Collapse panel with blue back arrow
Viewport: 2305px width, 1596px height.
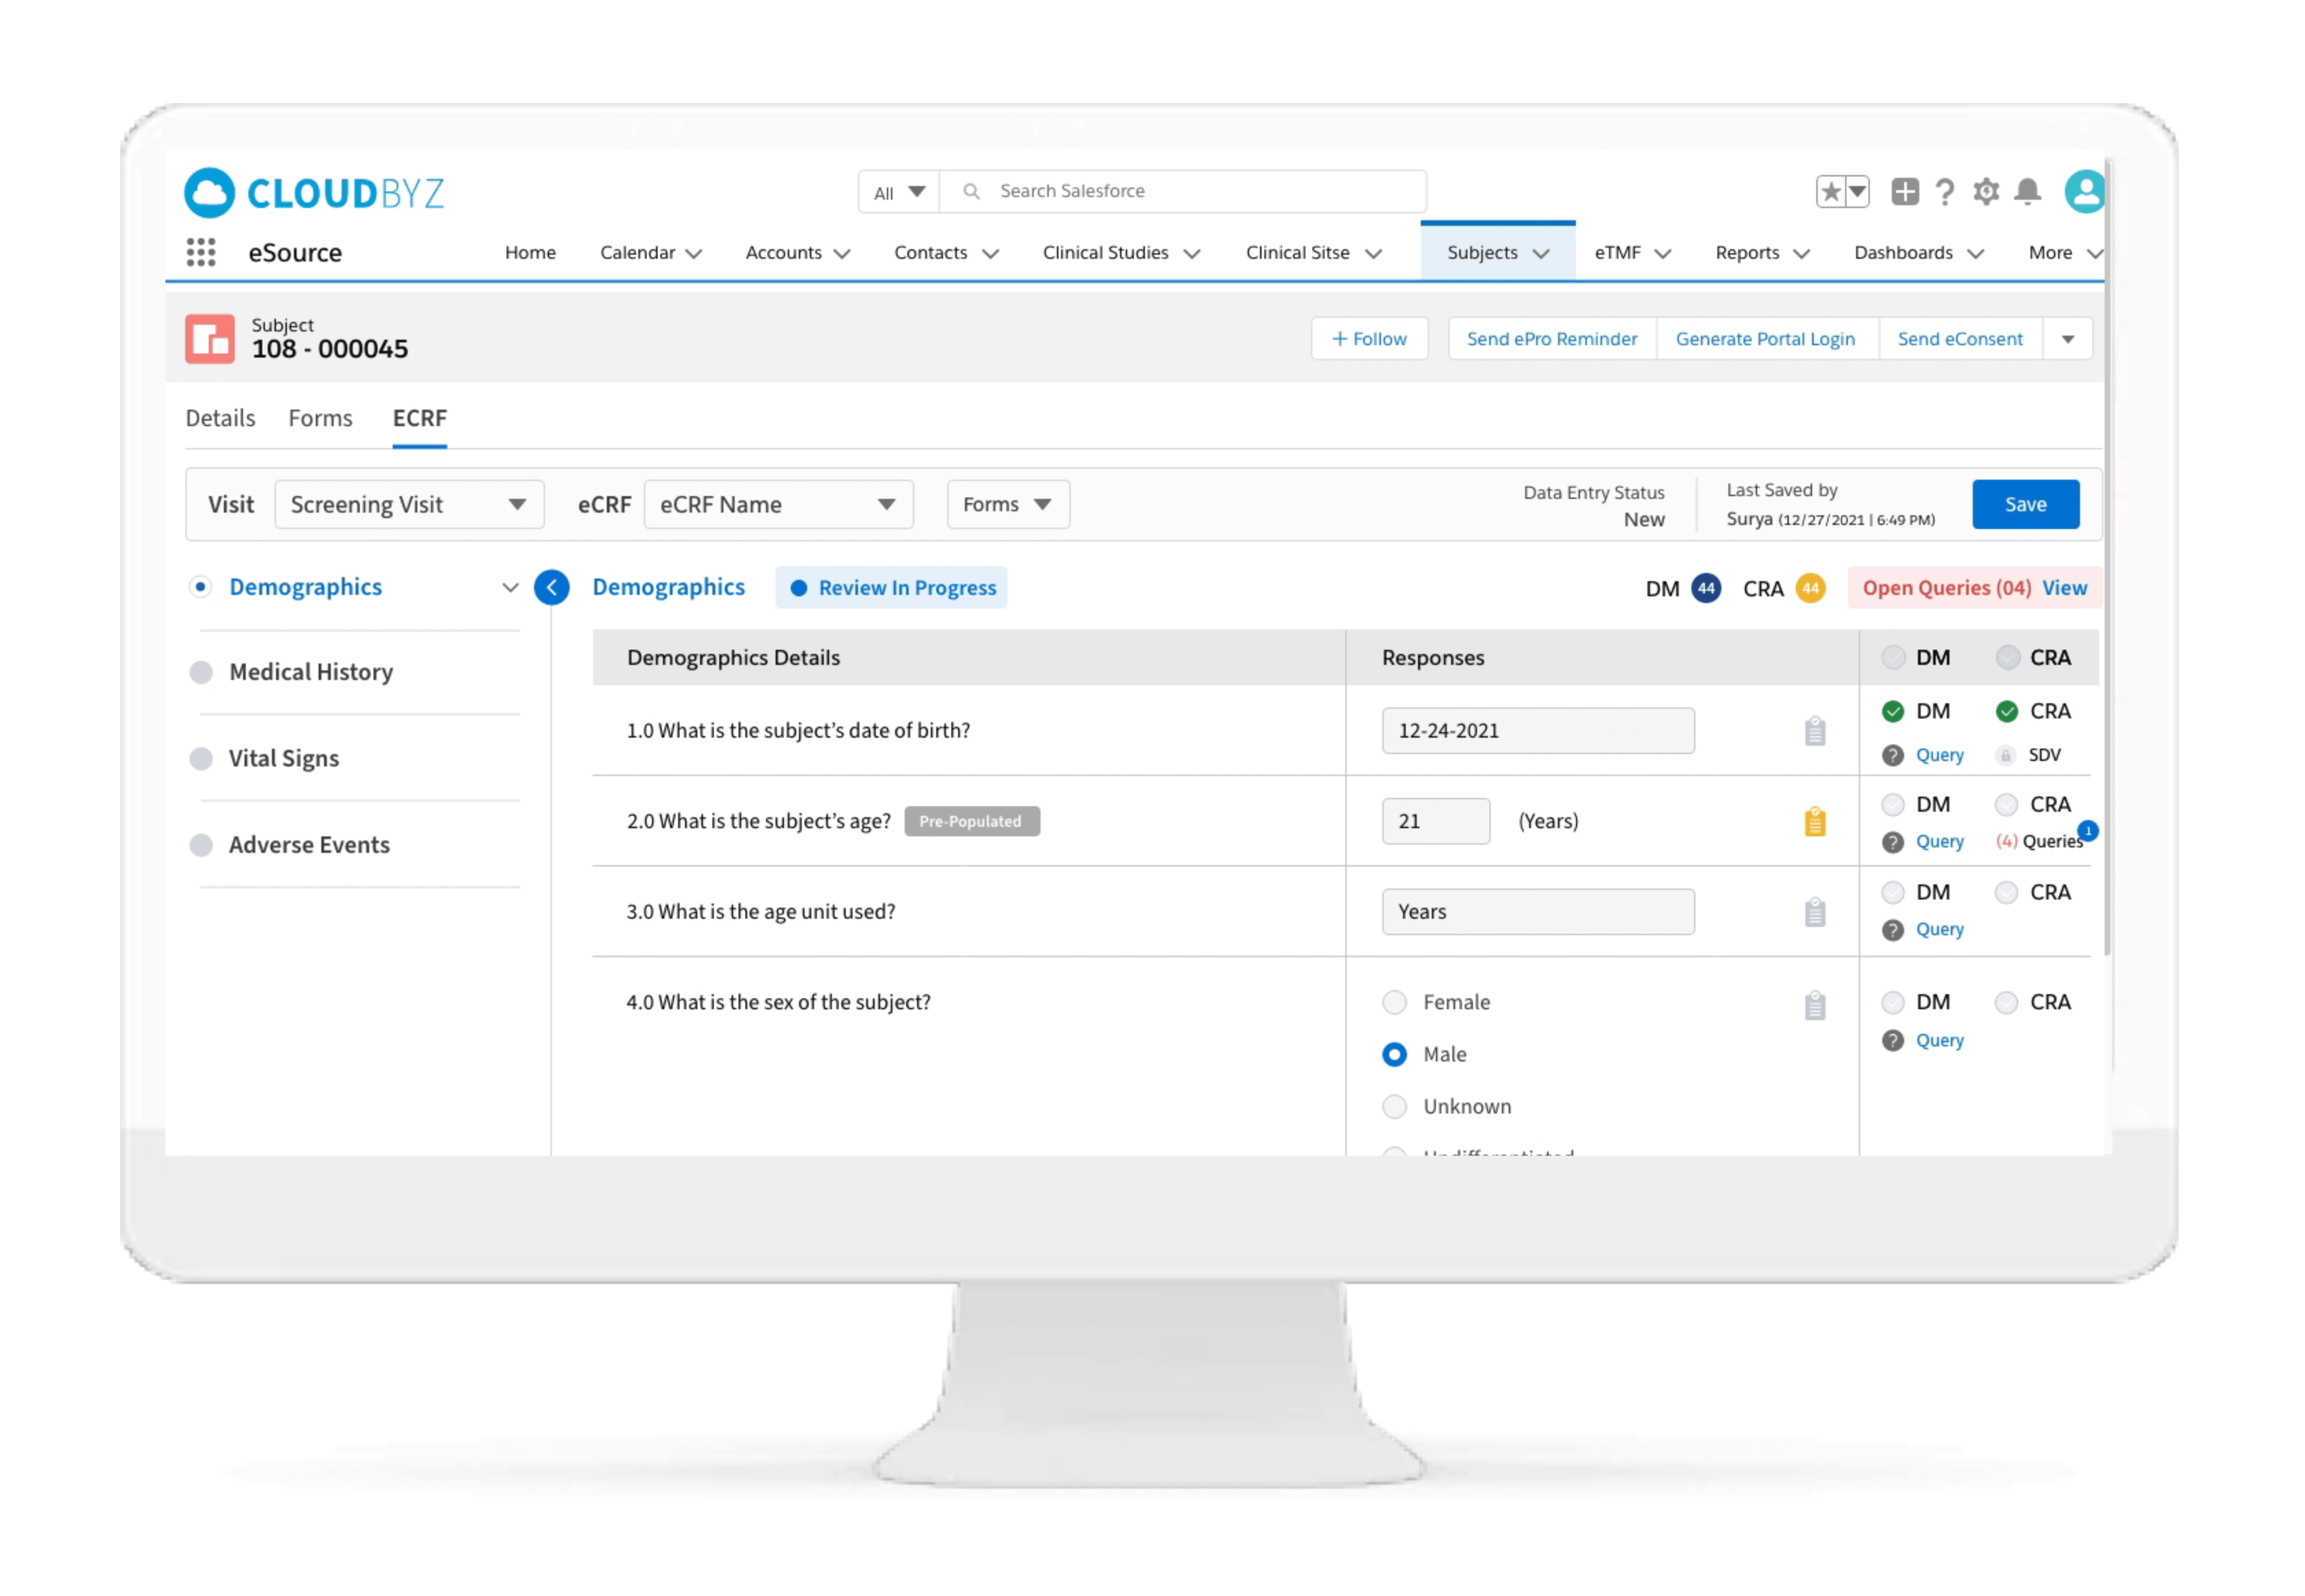coord(552,588)
